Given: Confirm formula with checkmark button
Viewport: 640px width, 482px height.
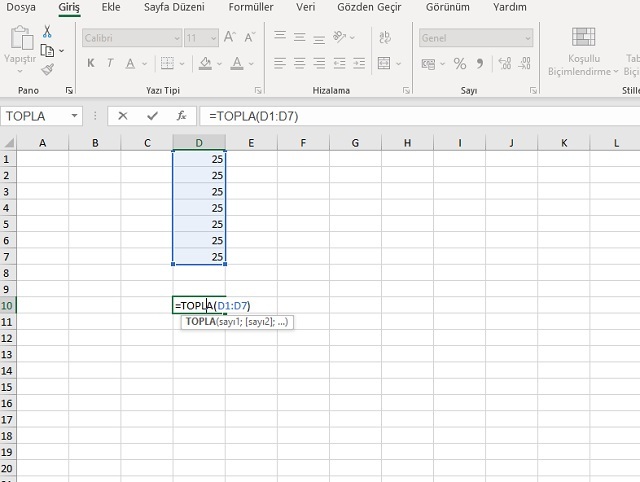Looking at the screenshot, I should point(152,116).
